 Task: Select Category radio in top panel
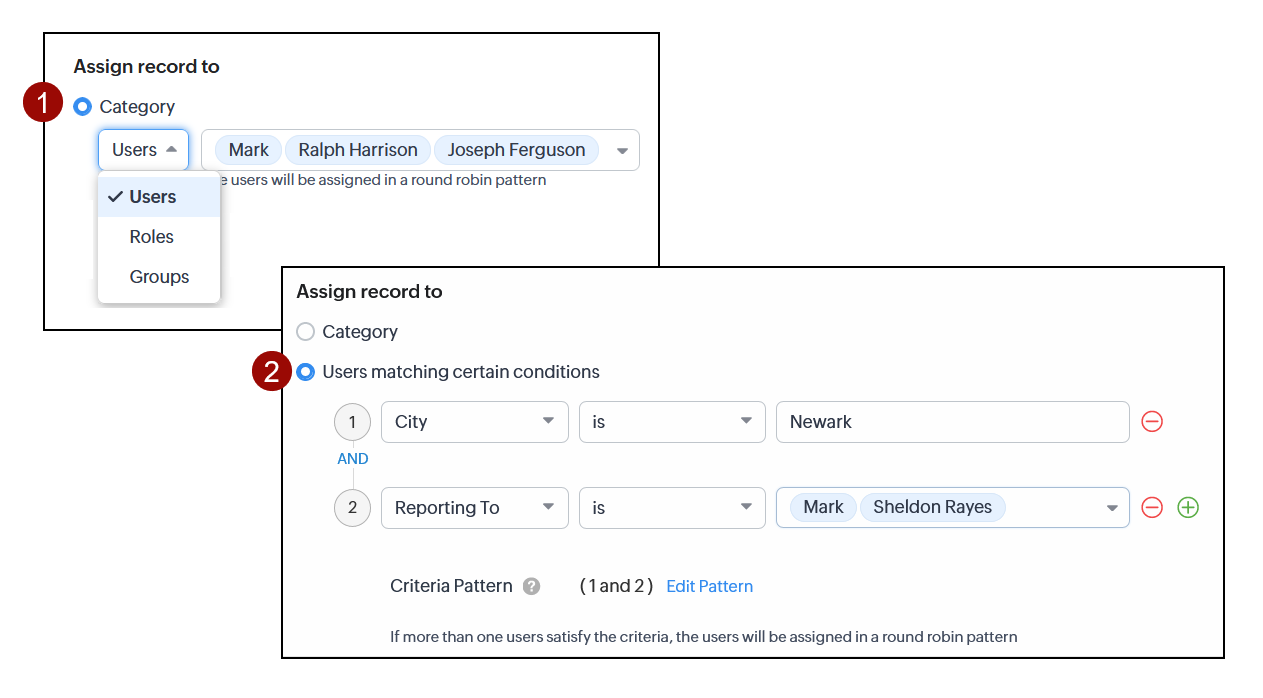click(83, 107)
